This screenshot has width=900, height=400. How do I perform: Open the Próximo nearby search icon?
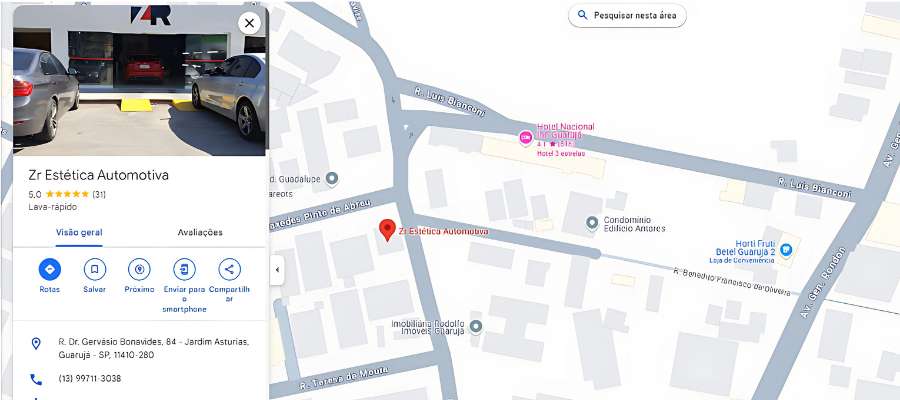click(139, 269)
